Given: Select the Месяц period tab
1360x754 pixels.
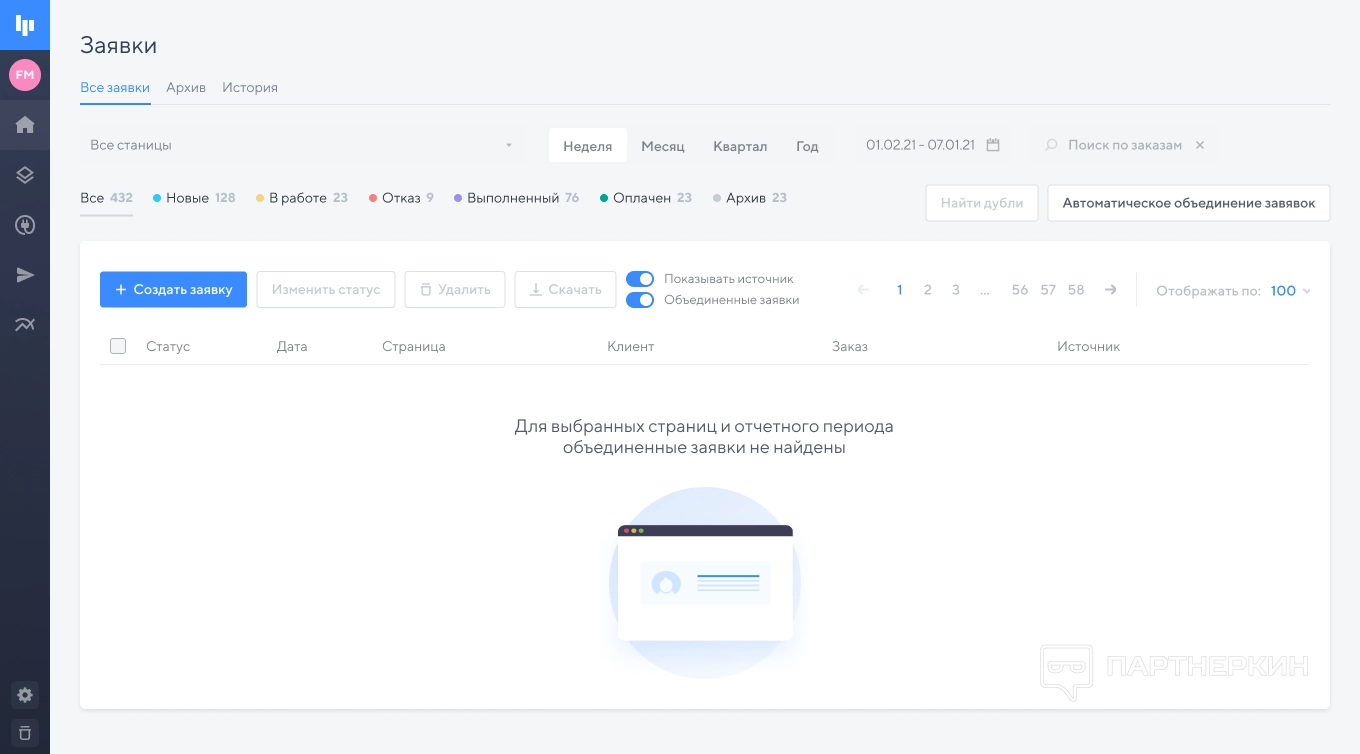Looking at the screenshot, I should pyautogui.click(x=662, y=146).
